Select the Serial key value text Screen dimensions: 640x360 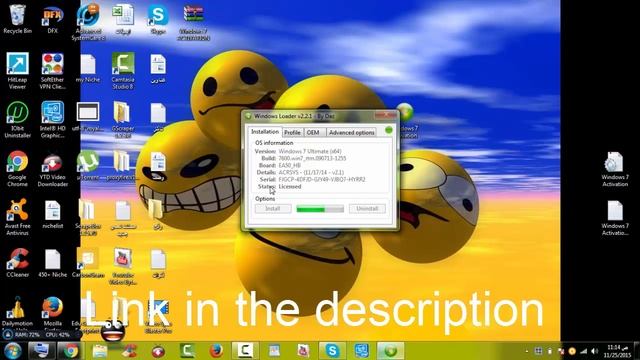[322, 179]
